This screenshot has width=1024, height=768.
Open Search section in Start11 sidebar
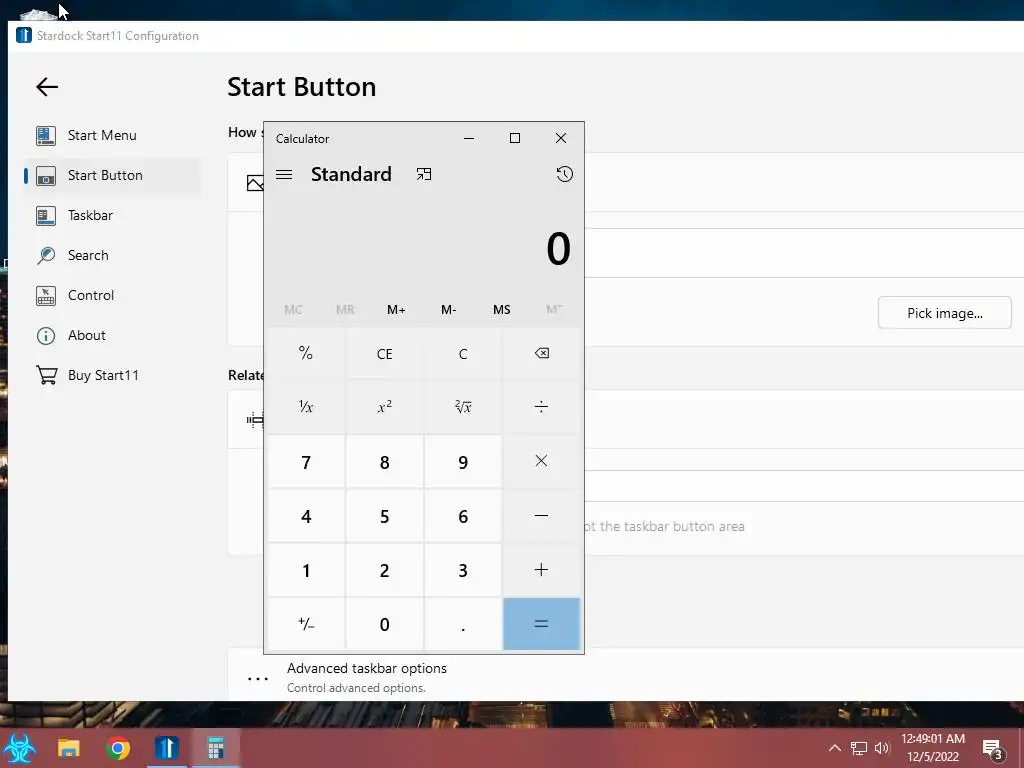(x=111, y=255)
